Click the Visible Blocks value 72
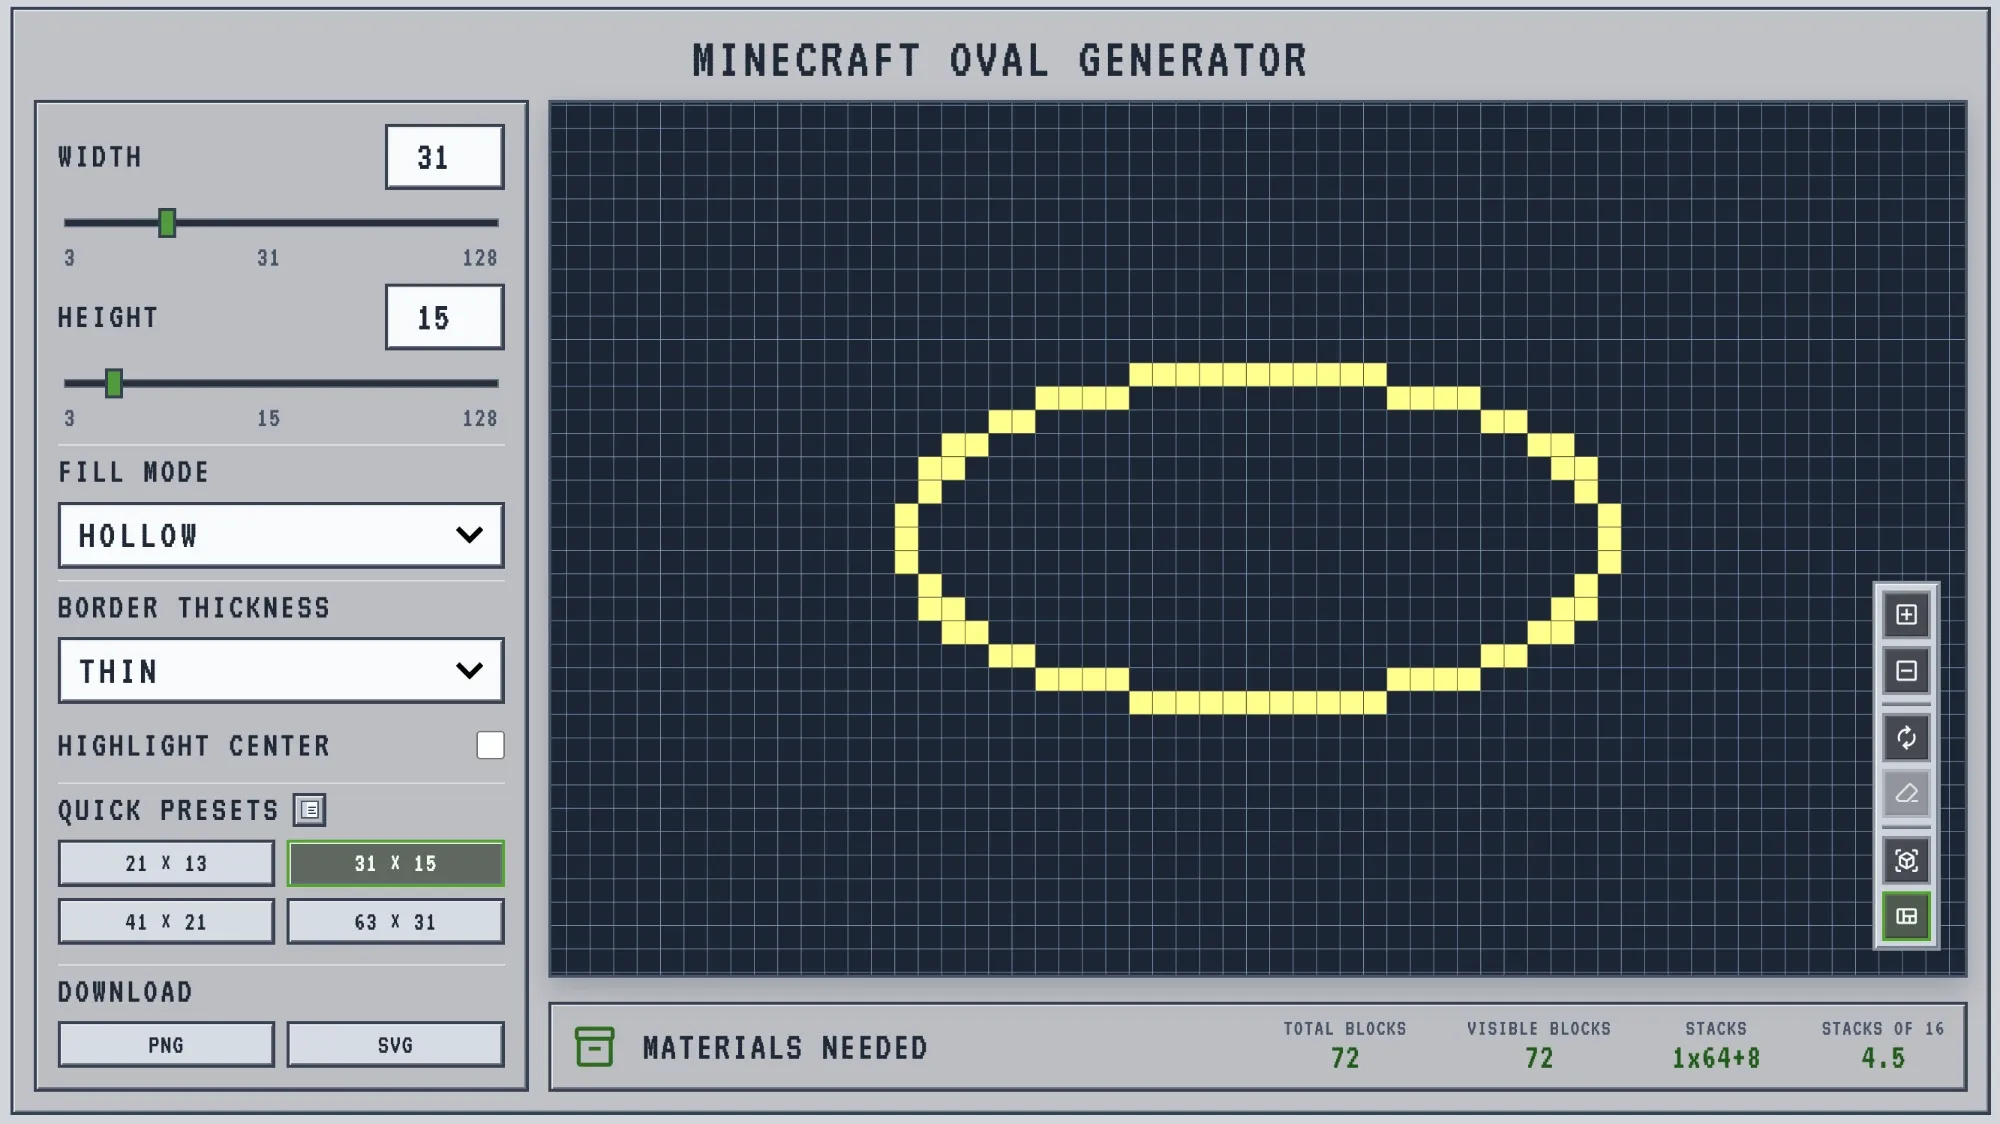 pos(1539,1058)
